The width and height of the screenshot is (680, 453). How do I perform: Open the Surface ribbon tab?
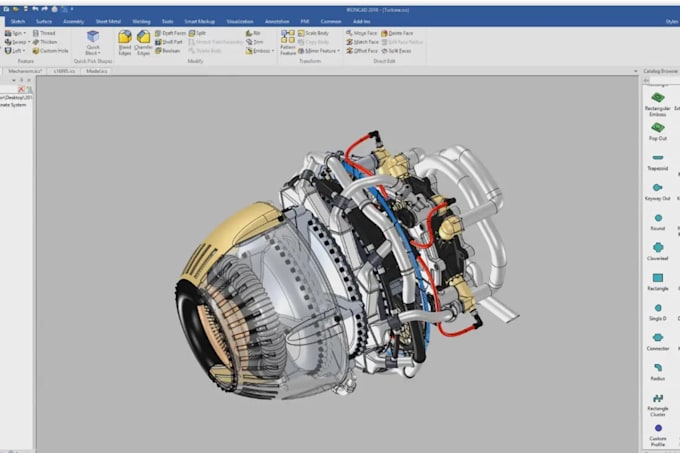[44, 21]
